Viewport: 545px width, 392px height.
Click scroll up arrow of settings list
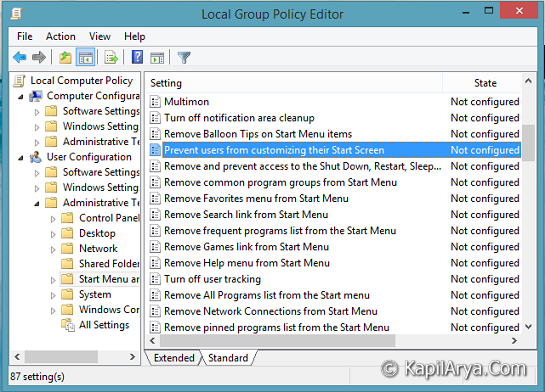tap(528, 81)
